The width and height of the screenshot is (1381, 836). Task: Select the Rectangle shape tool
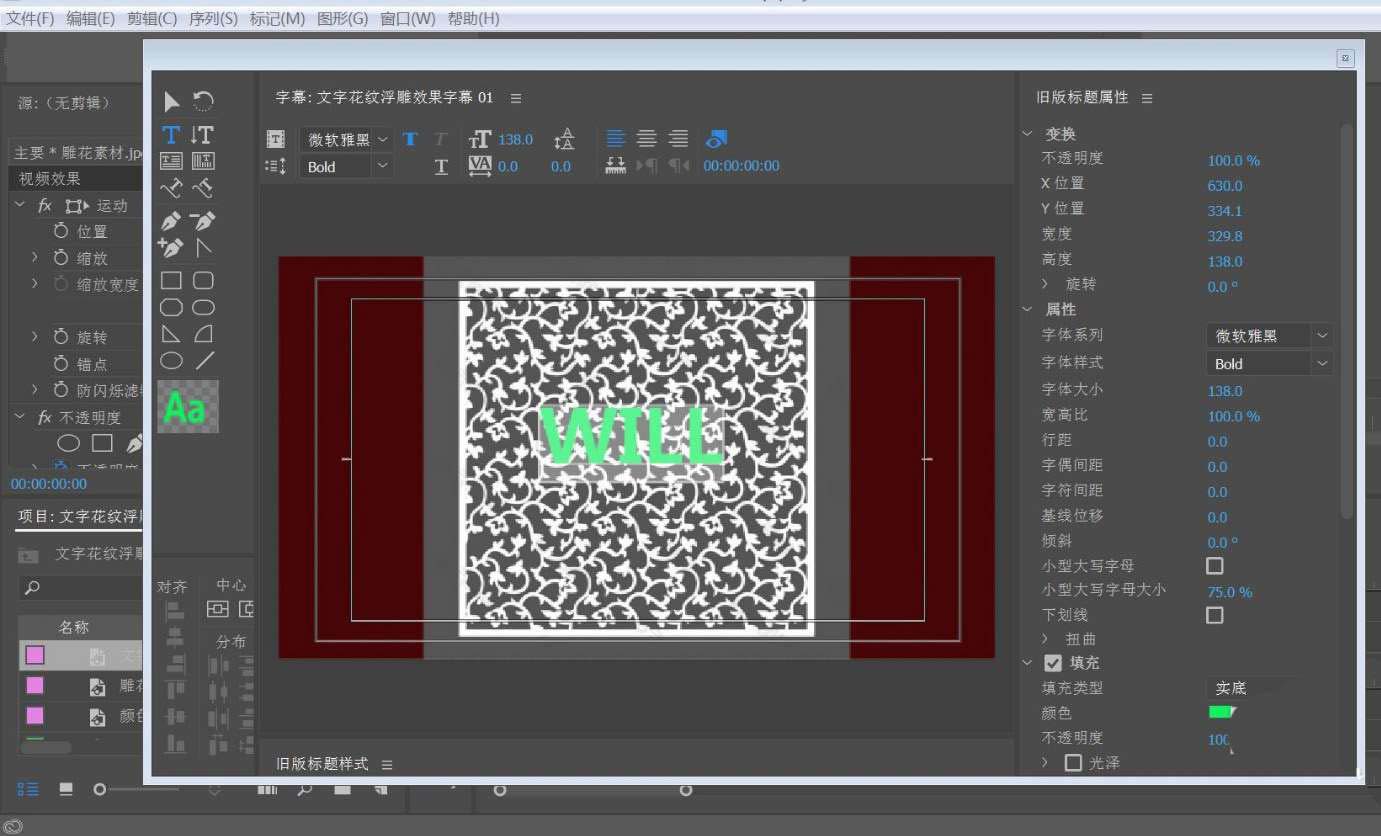[x=172, y=281]
